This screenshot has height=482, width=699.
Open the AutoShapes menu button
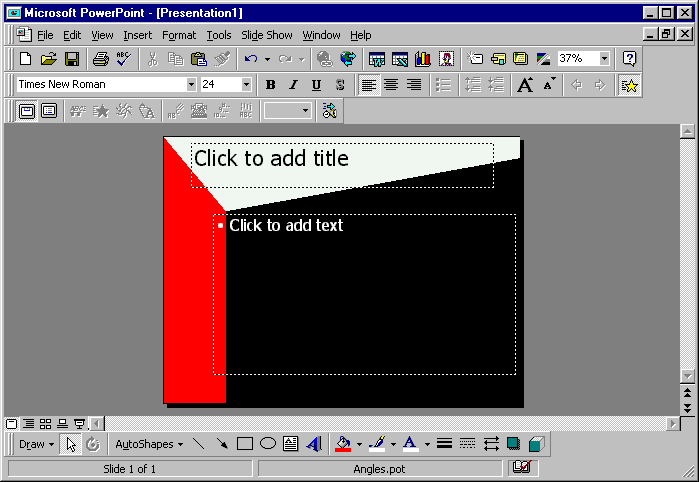pyautogui.click(x=148, y=444)
